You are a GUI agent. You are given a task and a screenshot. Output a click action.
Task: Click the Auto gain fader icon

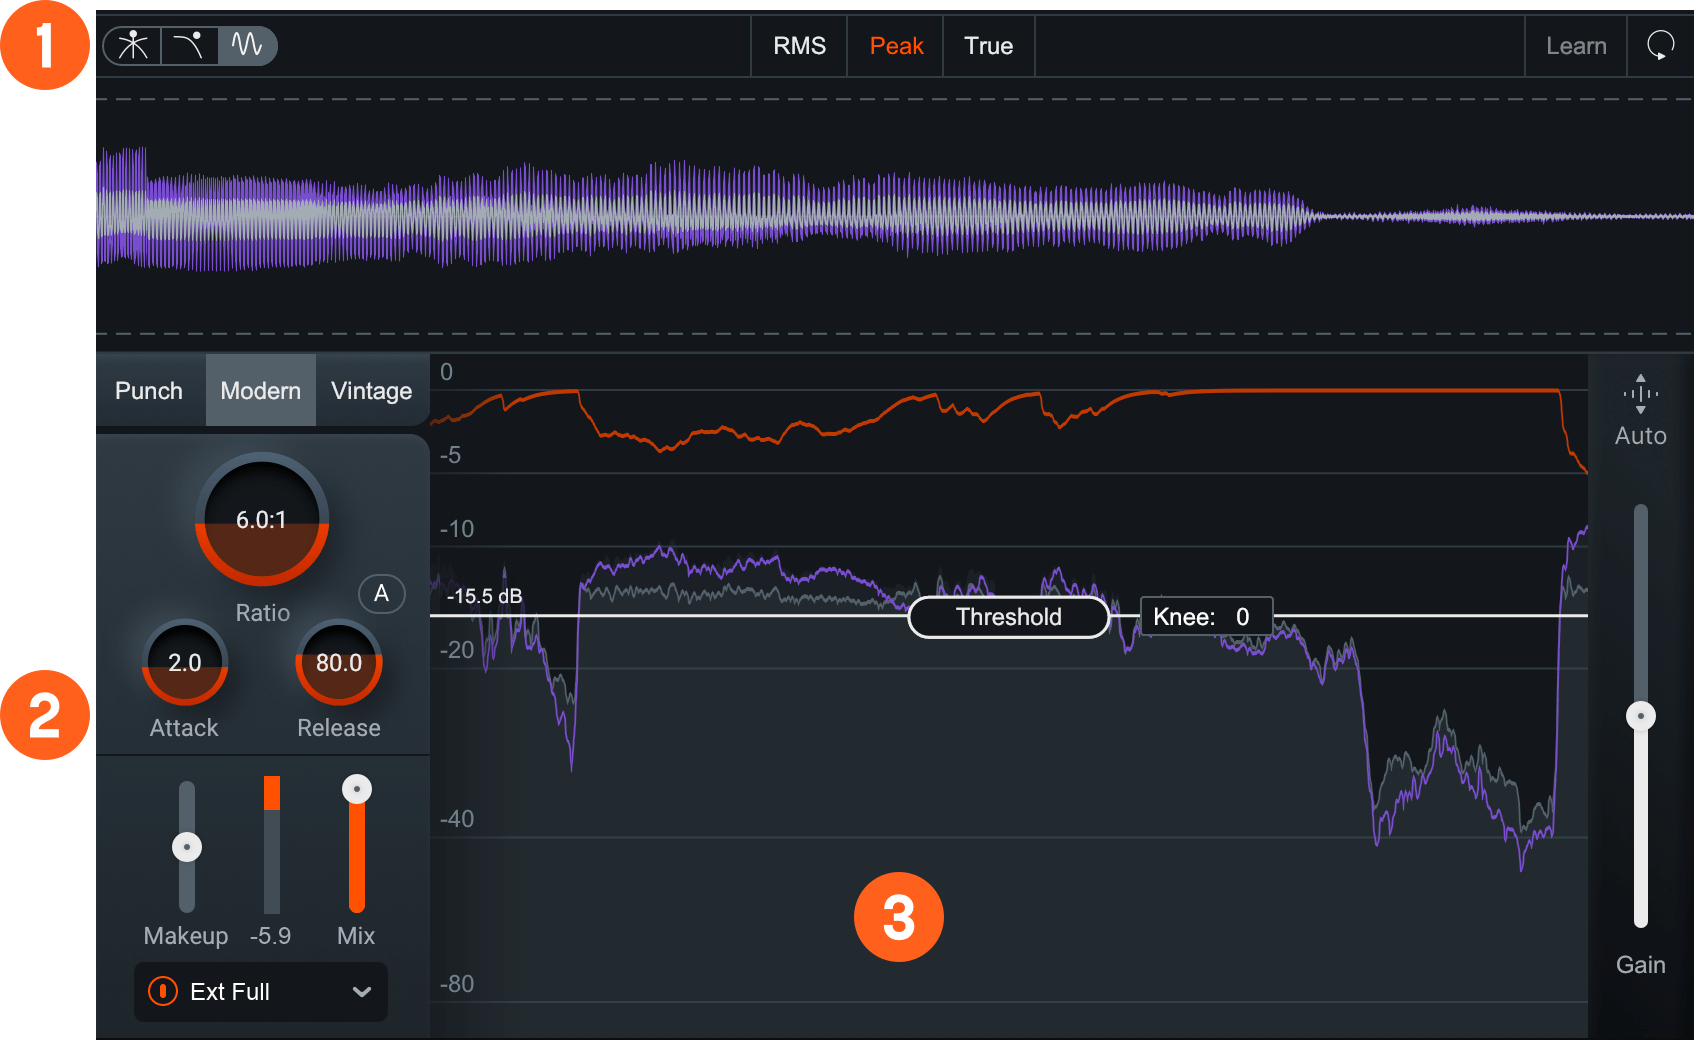pos(1640,394)
